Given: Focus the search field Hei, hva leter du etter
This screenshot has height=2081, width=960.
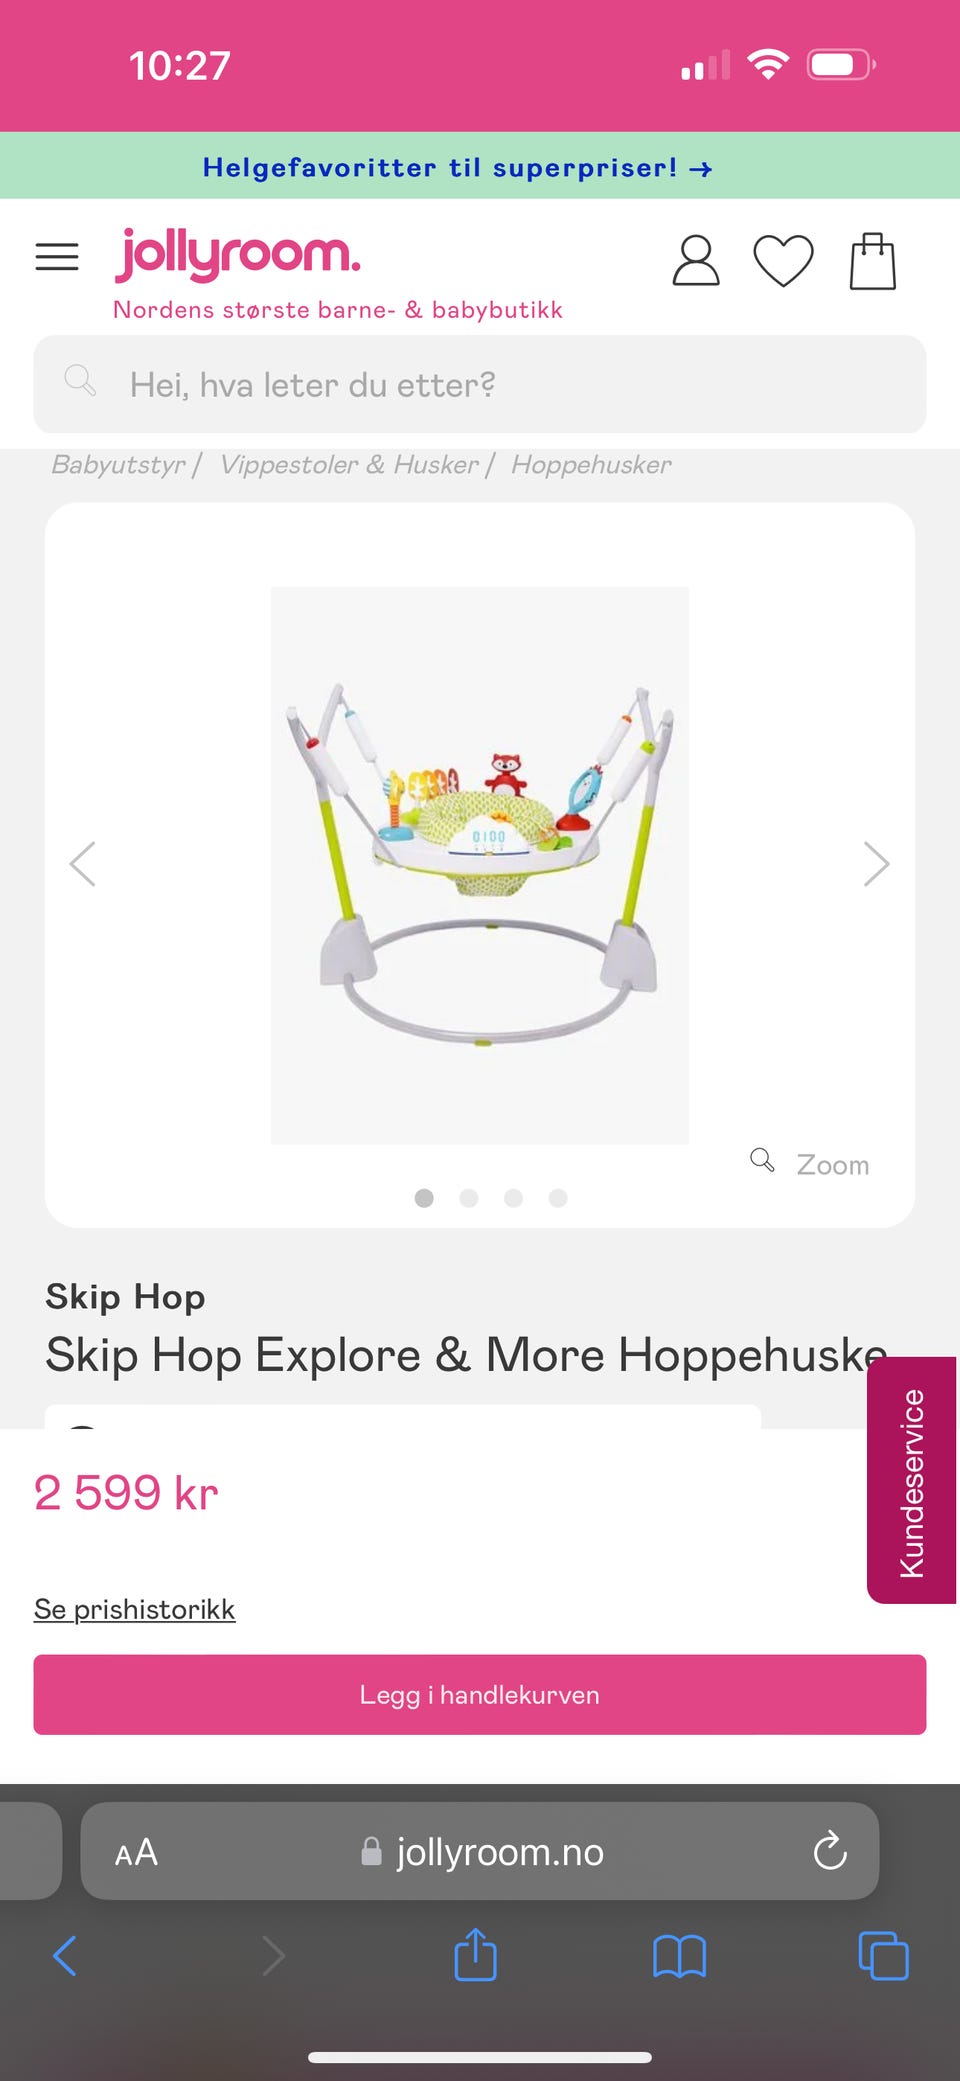Looking at the screenshot, I should (480, 384).
